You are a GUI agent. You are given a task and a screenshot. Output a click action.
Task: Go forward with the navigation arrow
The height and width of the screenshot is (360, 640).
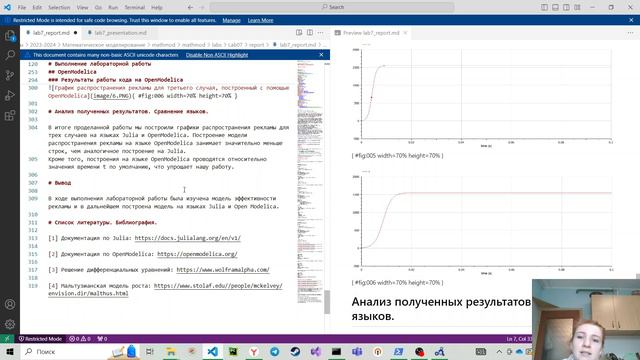[x=202, y=7]
